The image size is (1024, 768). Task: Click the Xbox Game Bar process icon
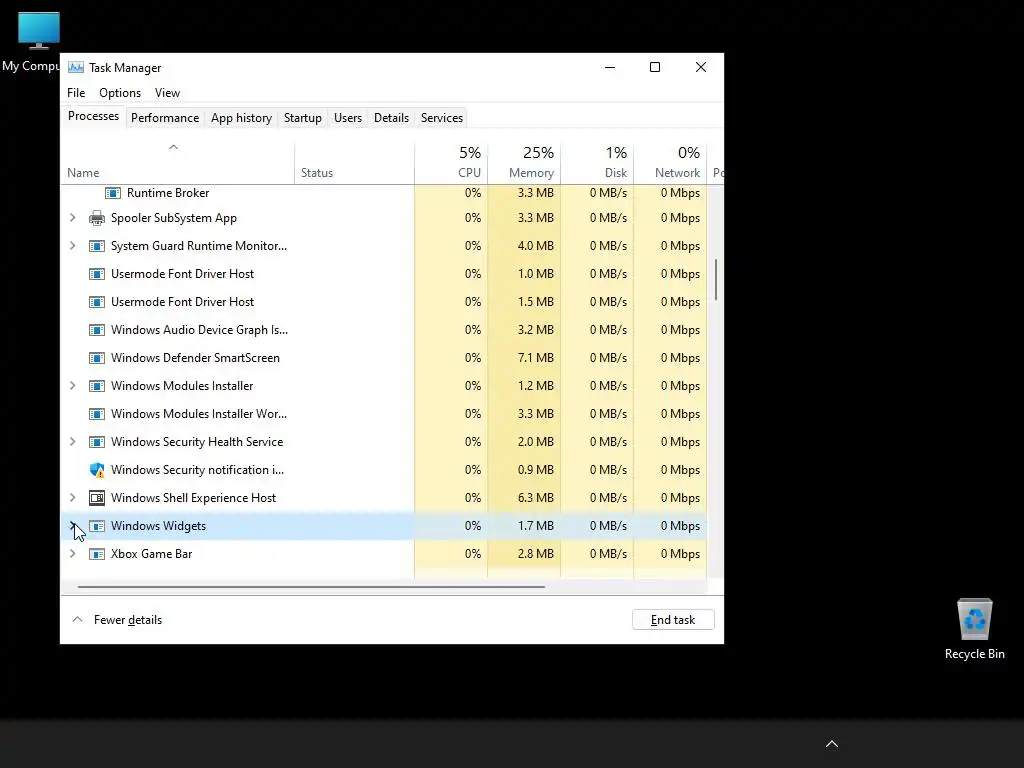point(97,554)
